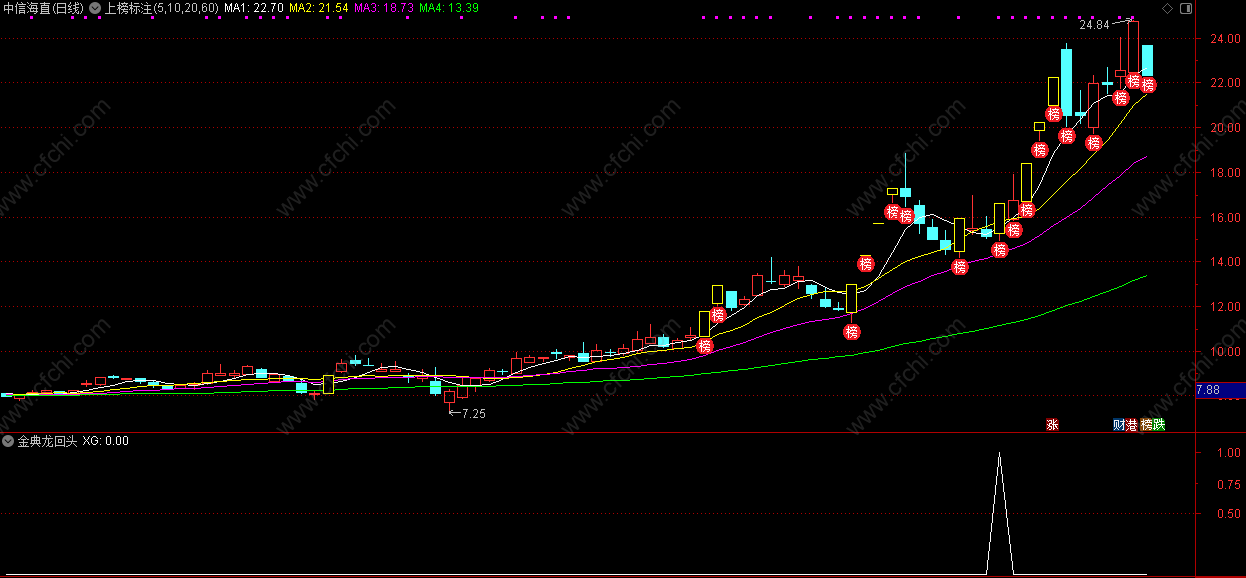Viewport: 1246px width, 578px height.
Task: Click the rightmost 榜 badge on last candle
Action: [1148, 86]
